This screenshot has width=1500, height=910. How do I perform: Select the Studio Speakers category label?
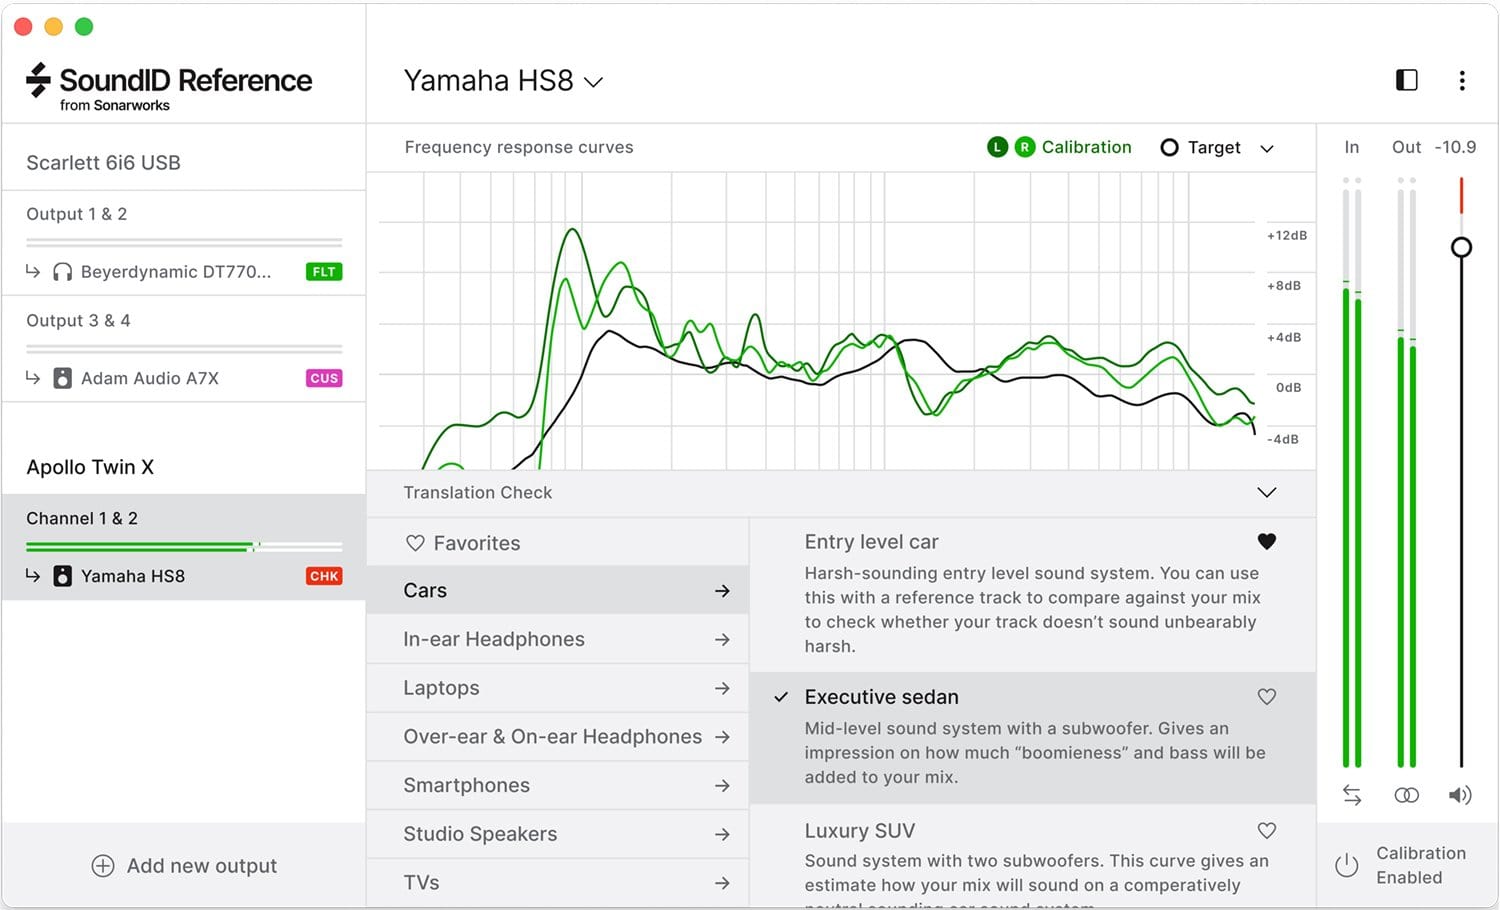coord(480,834)
